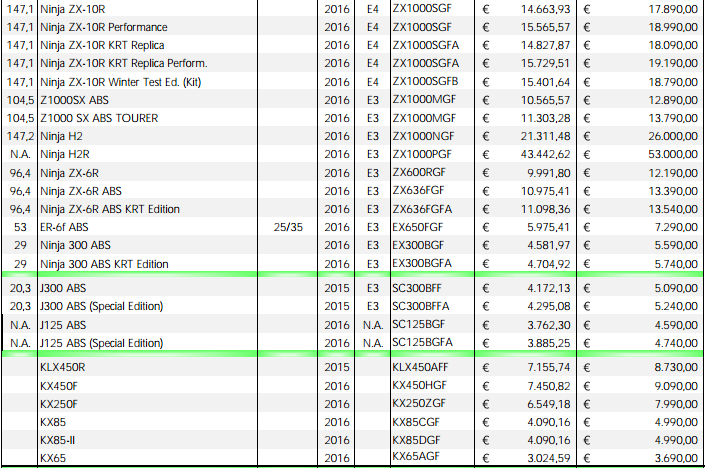Select the Ninja ZX-6R ABS KRT Edition cell
This screenshot has width=705, height=468.
(x=110, y=209)
